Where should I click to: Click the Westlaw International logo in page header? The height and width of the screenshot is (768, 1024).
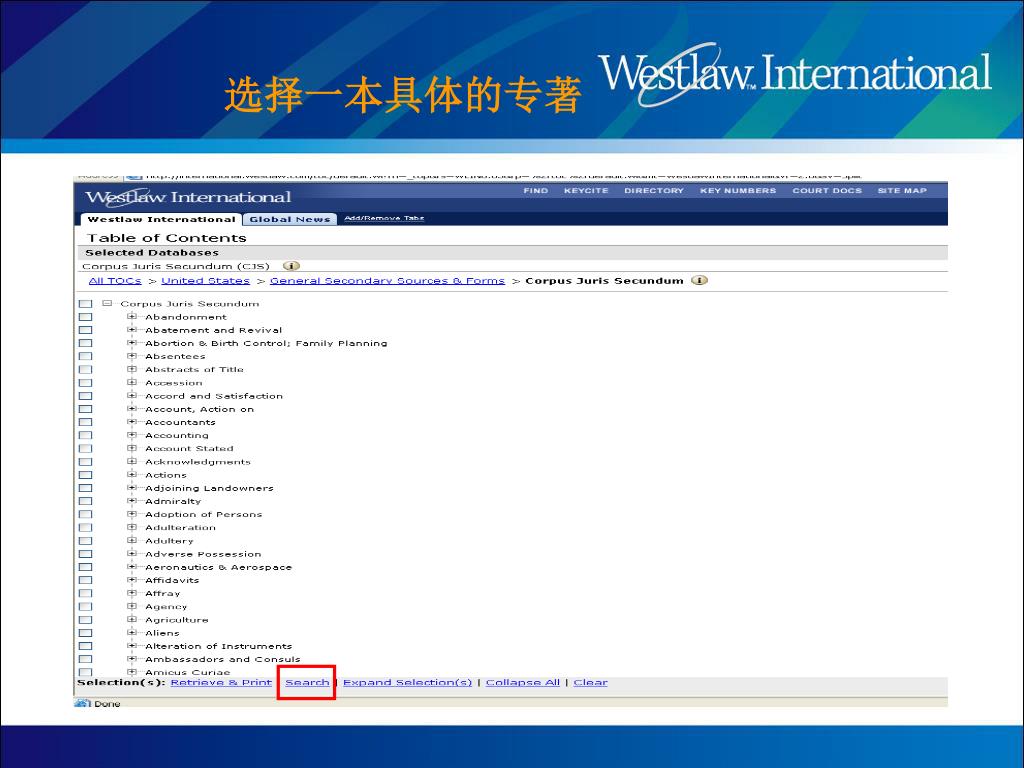pos(188,197)
